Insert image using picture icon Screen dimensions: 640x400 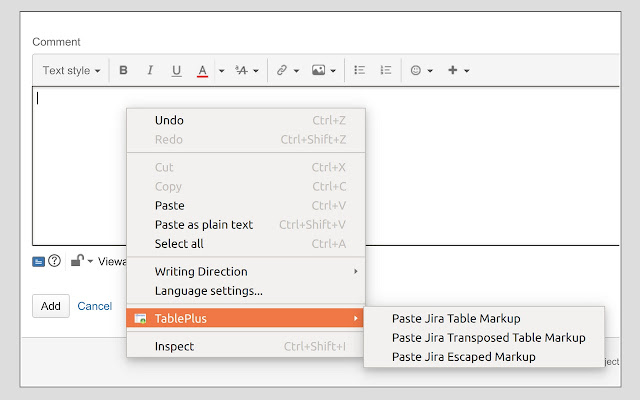[x=318, y=70]
